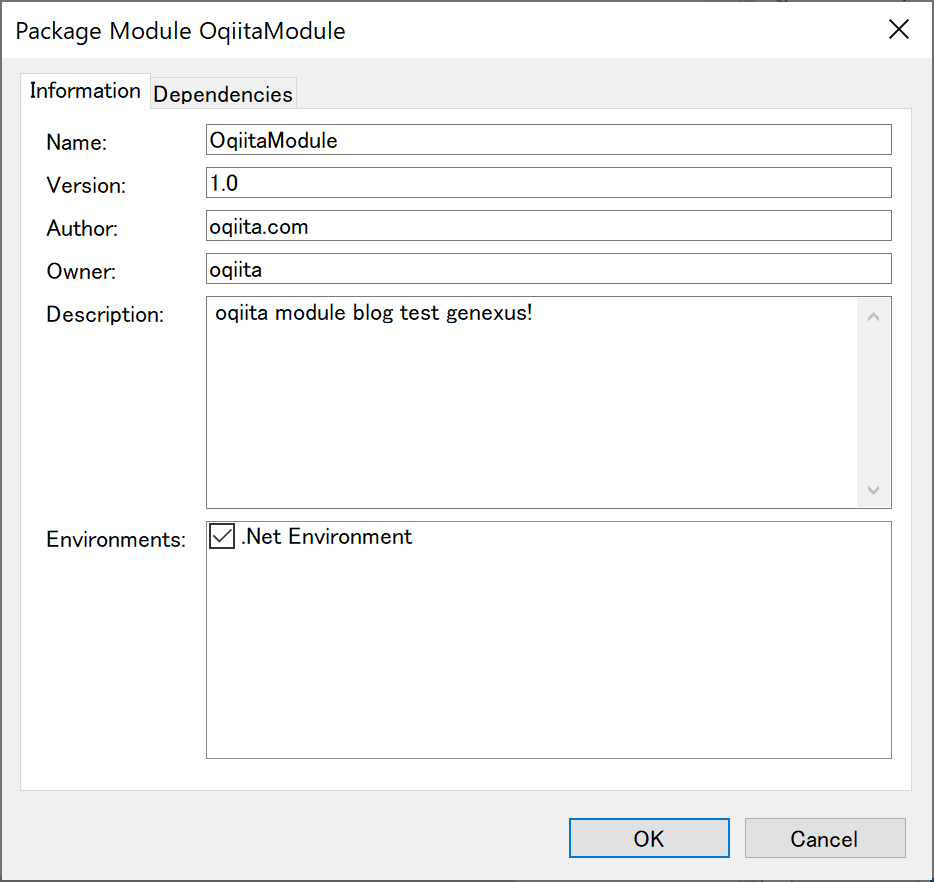Uncheck the .Net Environment checkbox
This screenshot has height=882, width=934.
(222, 536)
